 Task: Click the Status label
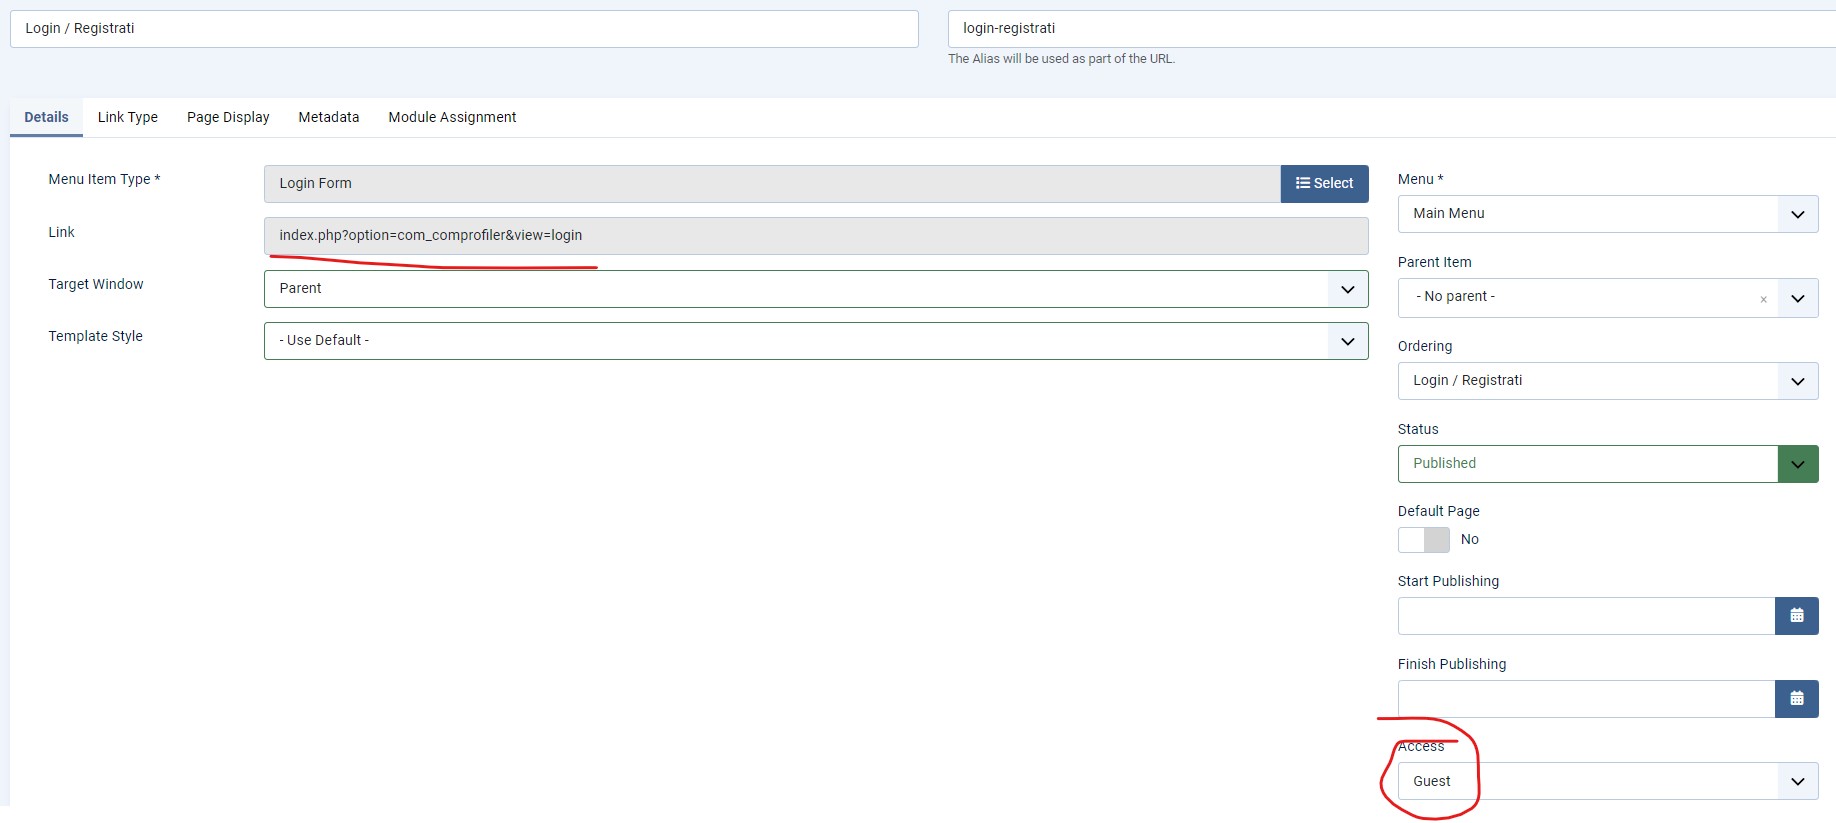[x=1418, y=429]
